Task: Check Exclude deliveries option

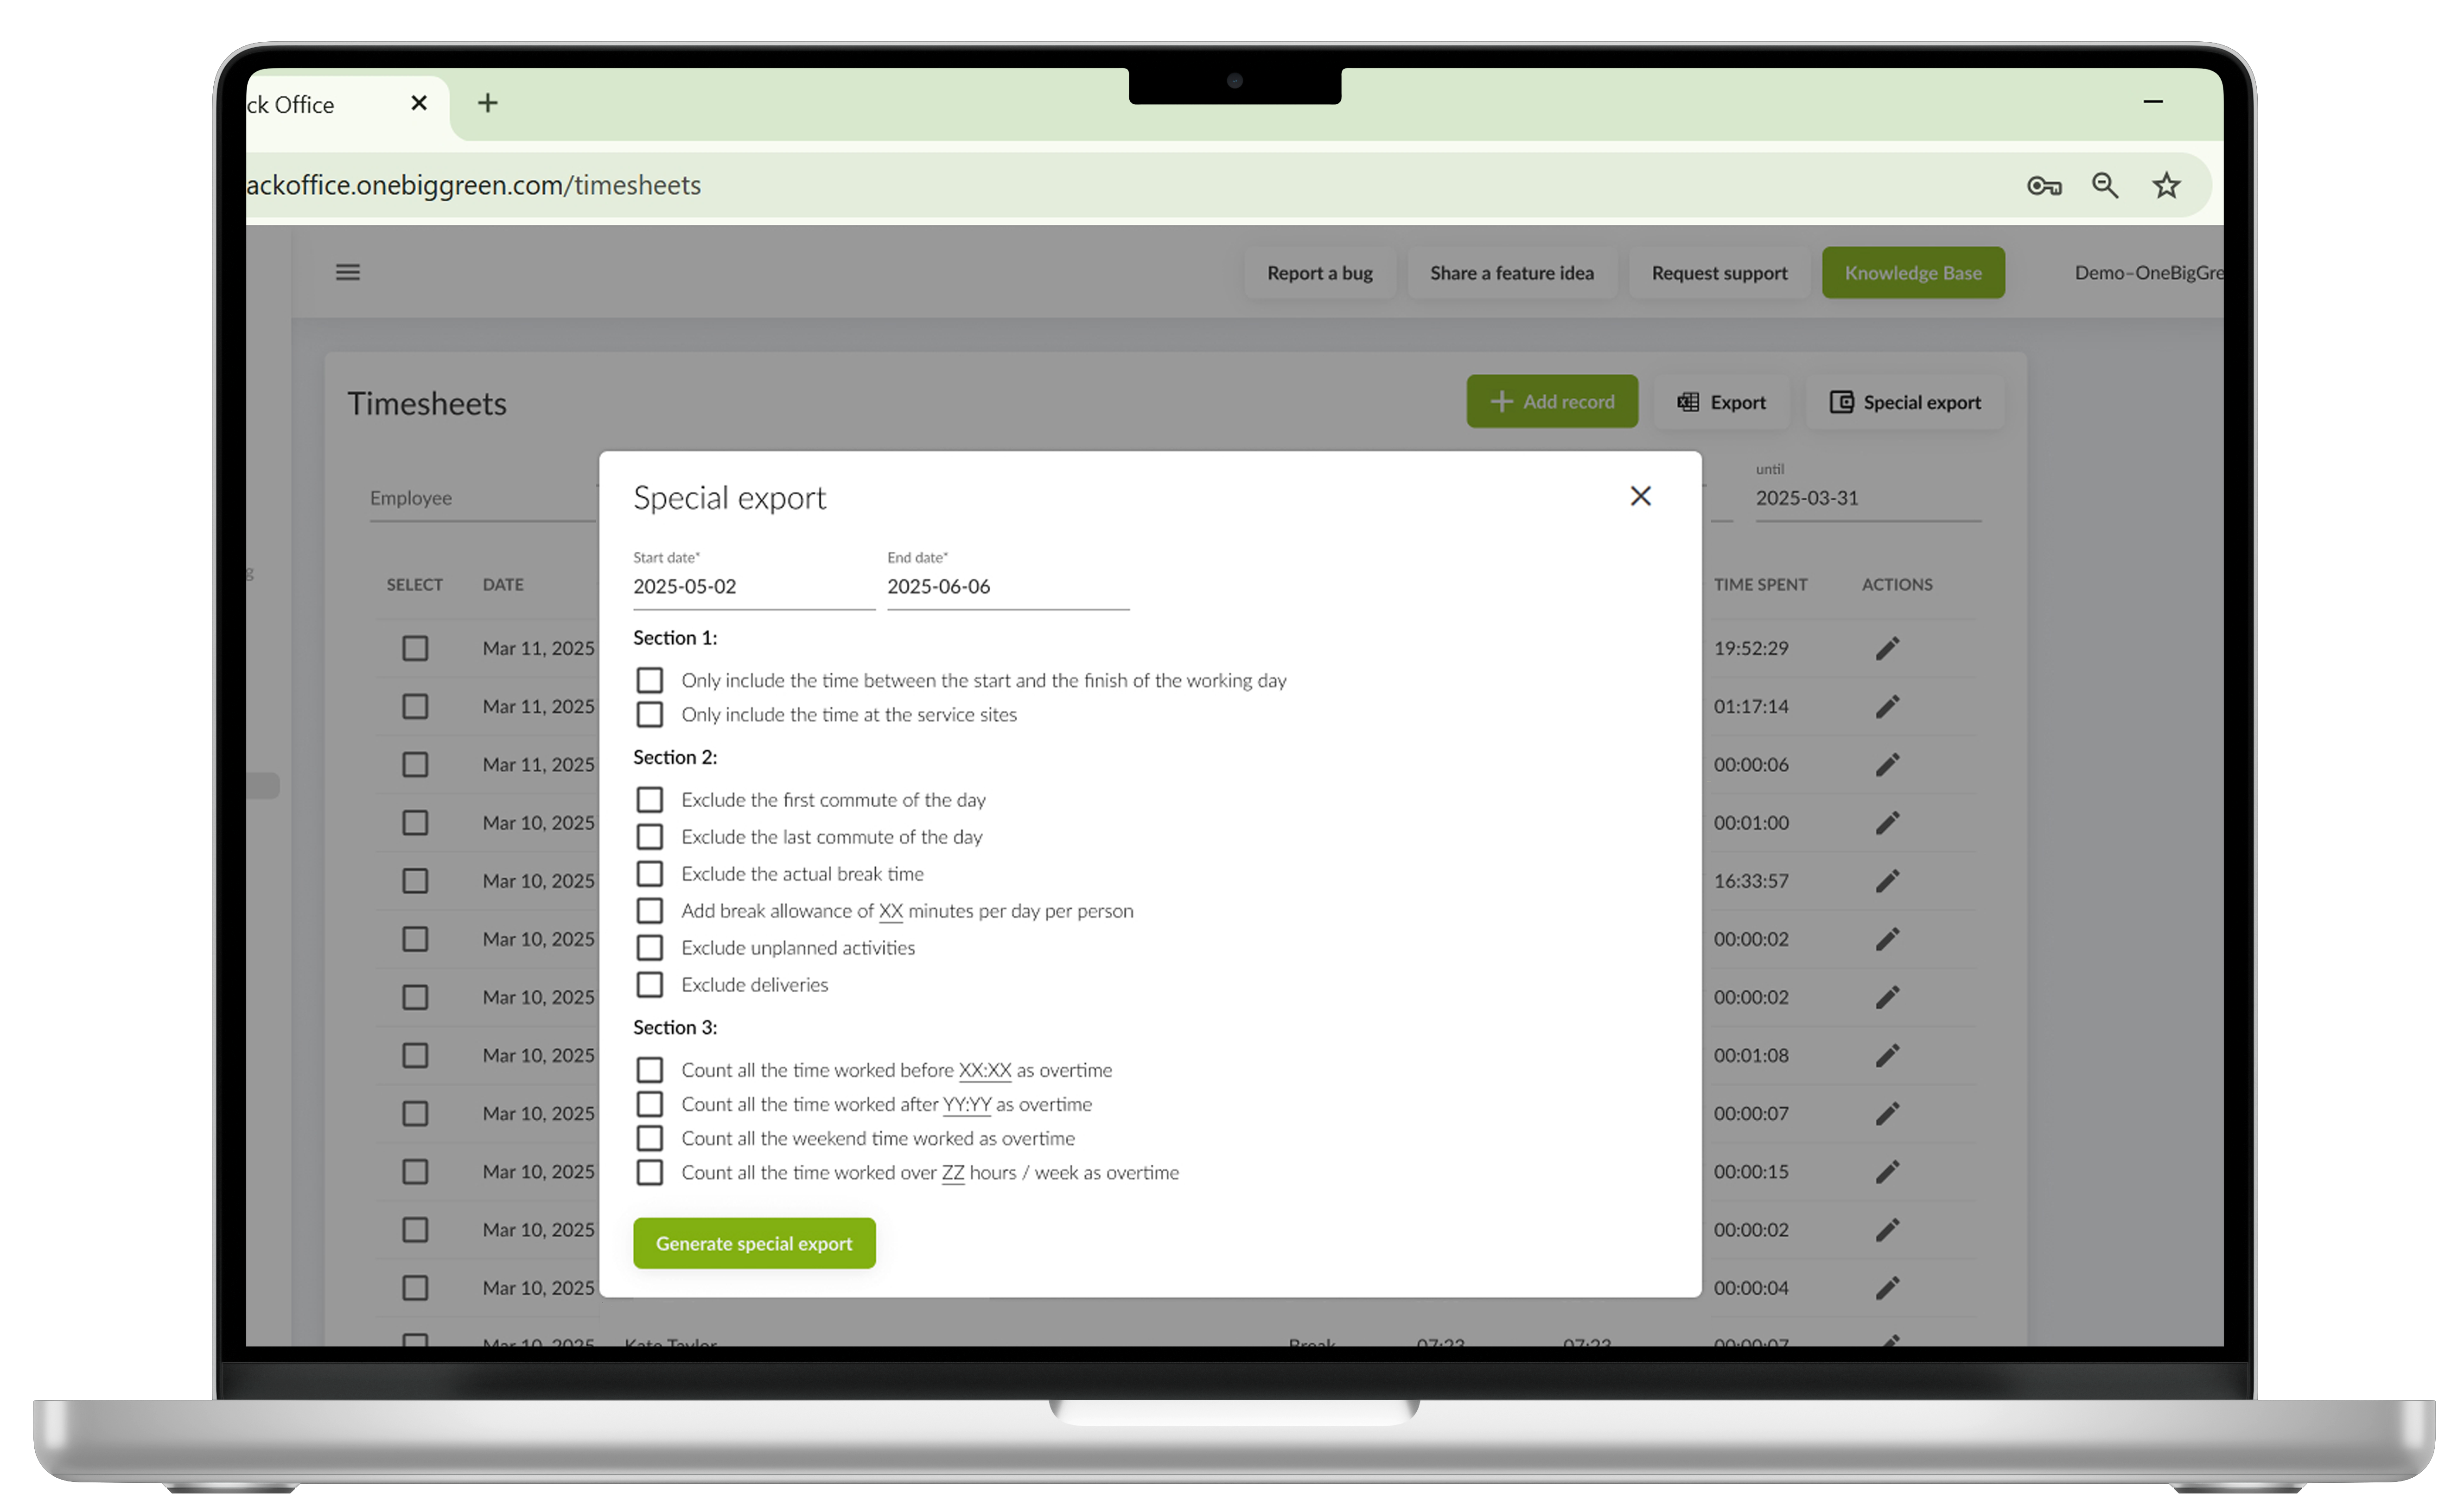Action: pos(649,985)
